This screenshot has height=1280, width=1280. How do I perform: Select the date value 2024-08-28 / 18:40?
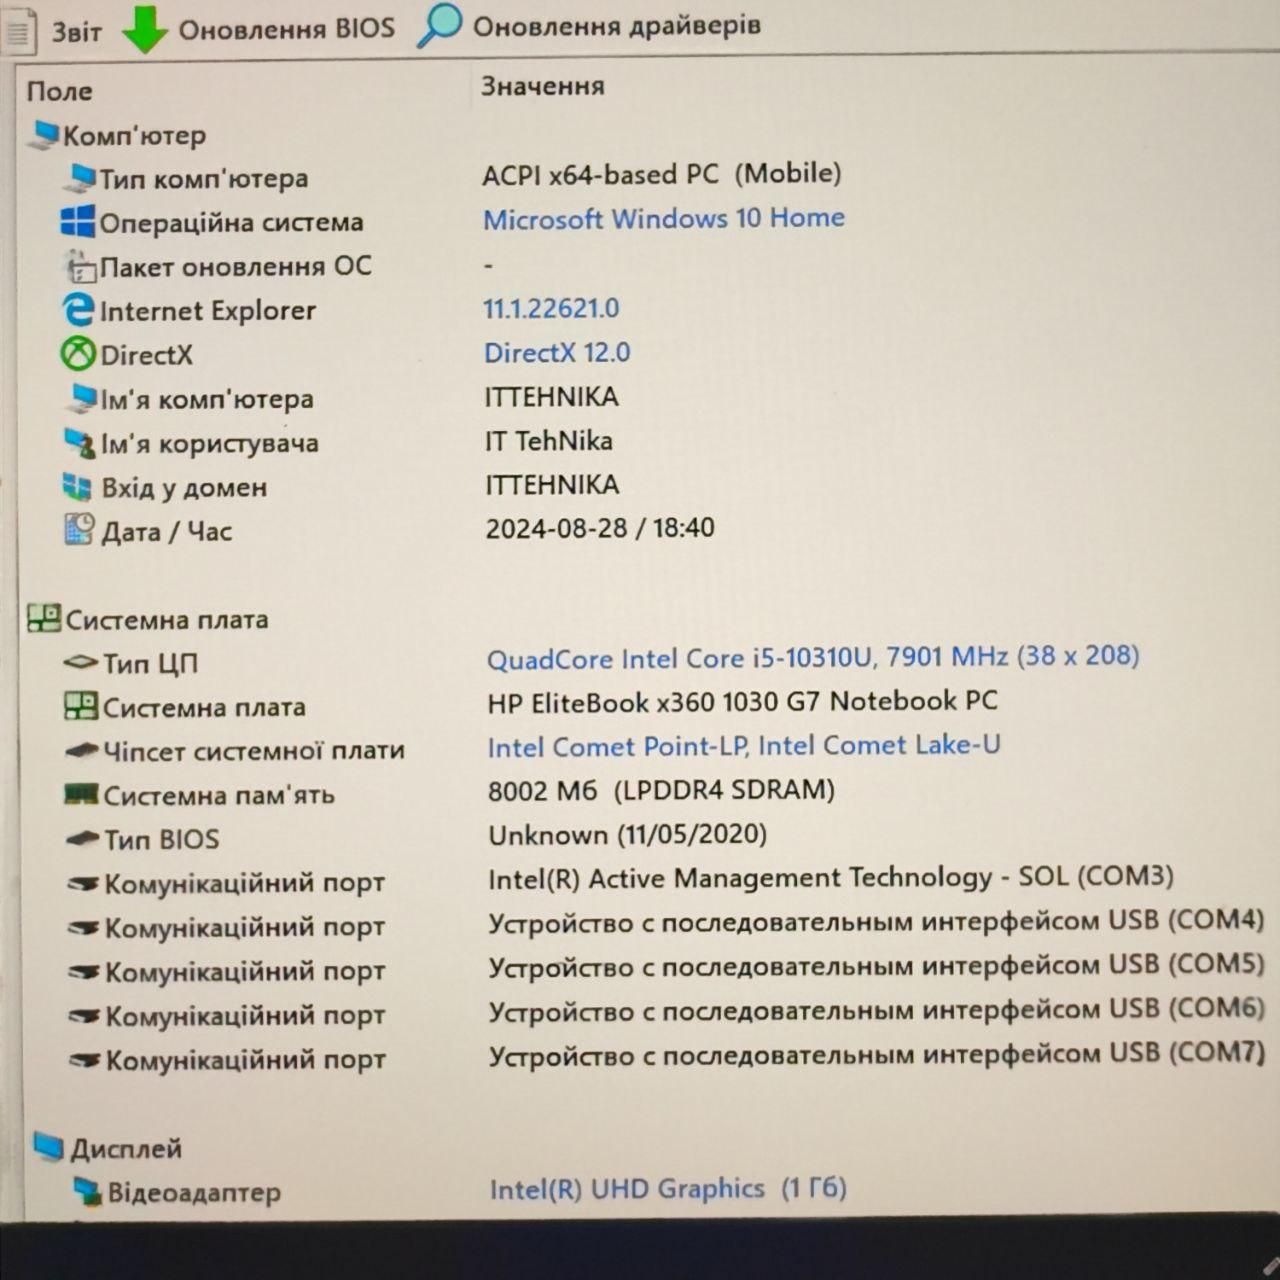tap(600, 528)
